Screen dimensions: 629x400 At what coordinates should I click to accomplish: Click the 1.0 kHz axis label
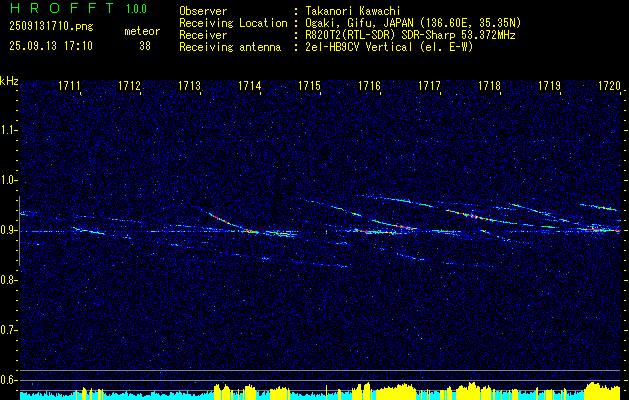click(x=9, y=180)
